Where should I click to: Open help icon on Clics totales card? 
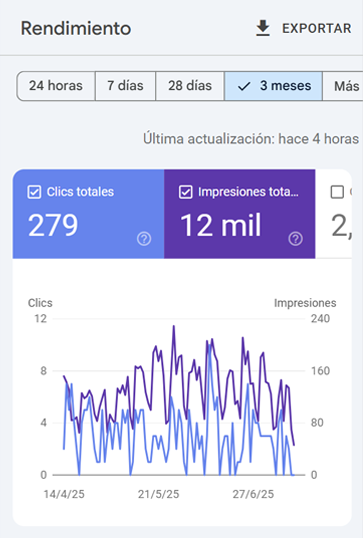[144, 238]
